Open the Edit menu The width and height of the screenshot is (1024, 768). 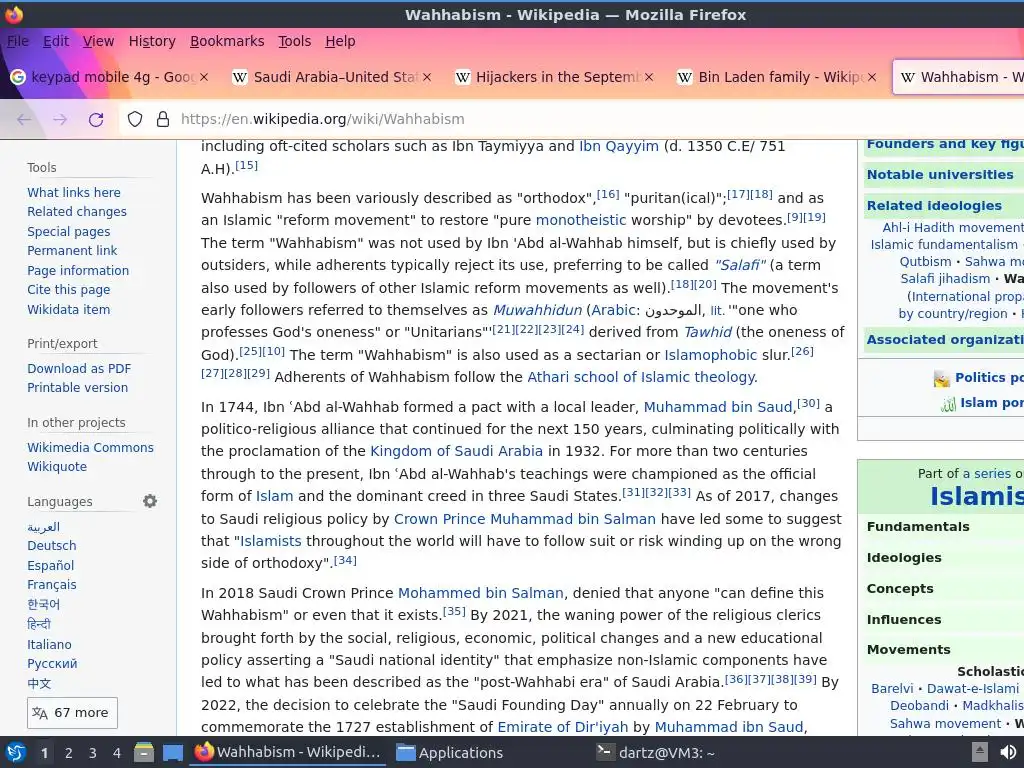pyautogui.click(x=56, y=41)
